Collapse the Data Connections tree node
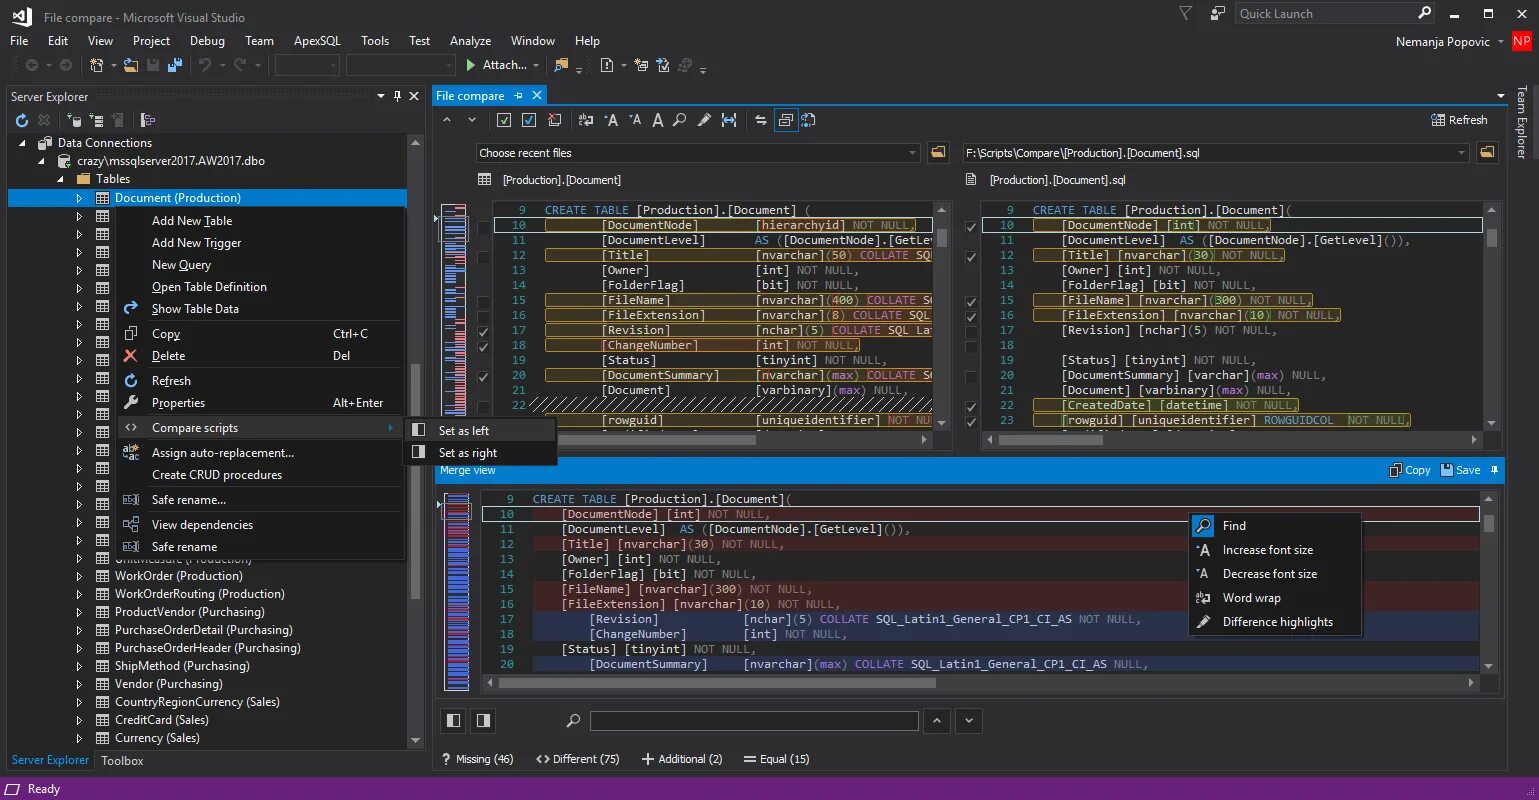Viewport: 1539px width, 800px height. [23, 143]
